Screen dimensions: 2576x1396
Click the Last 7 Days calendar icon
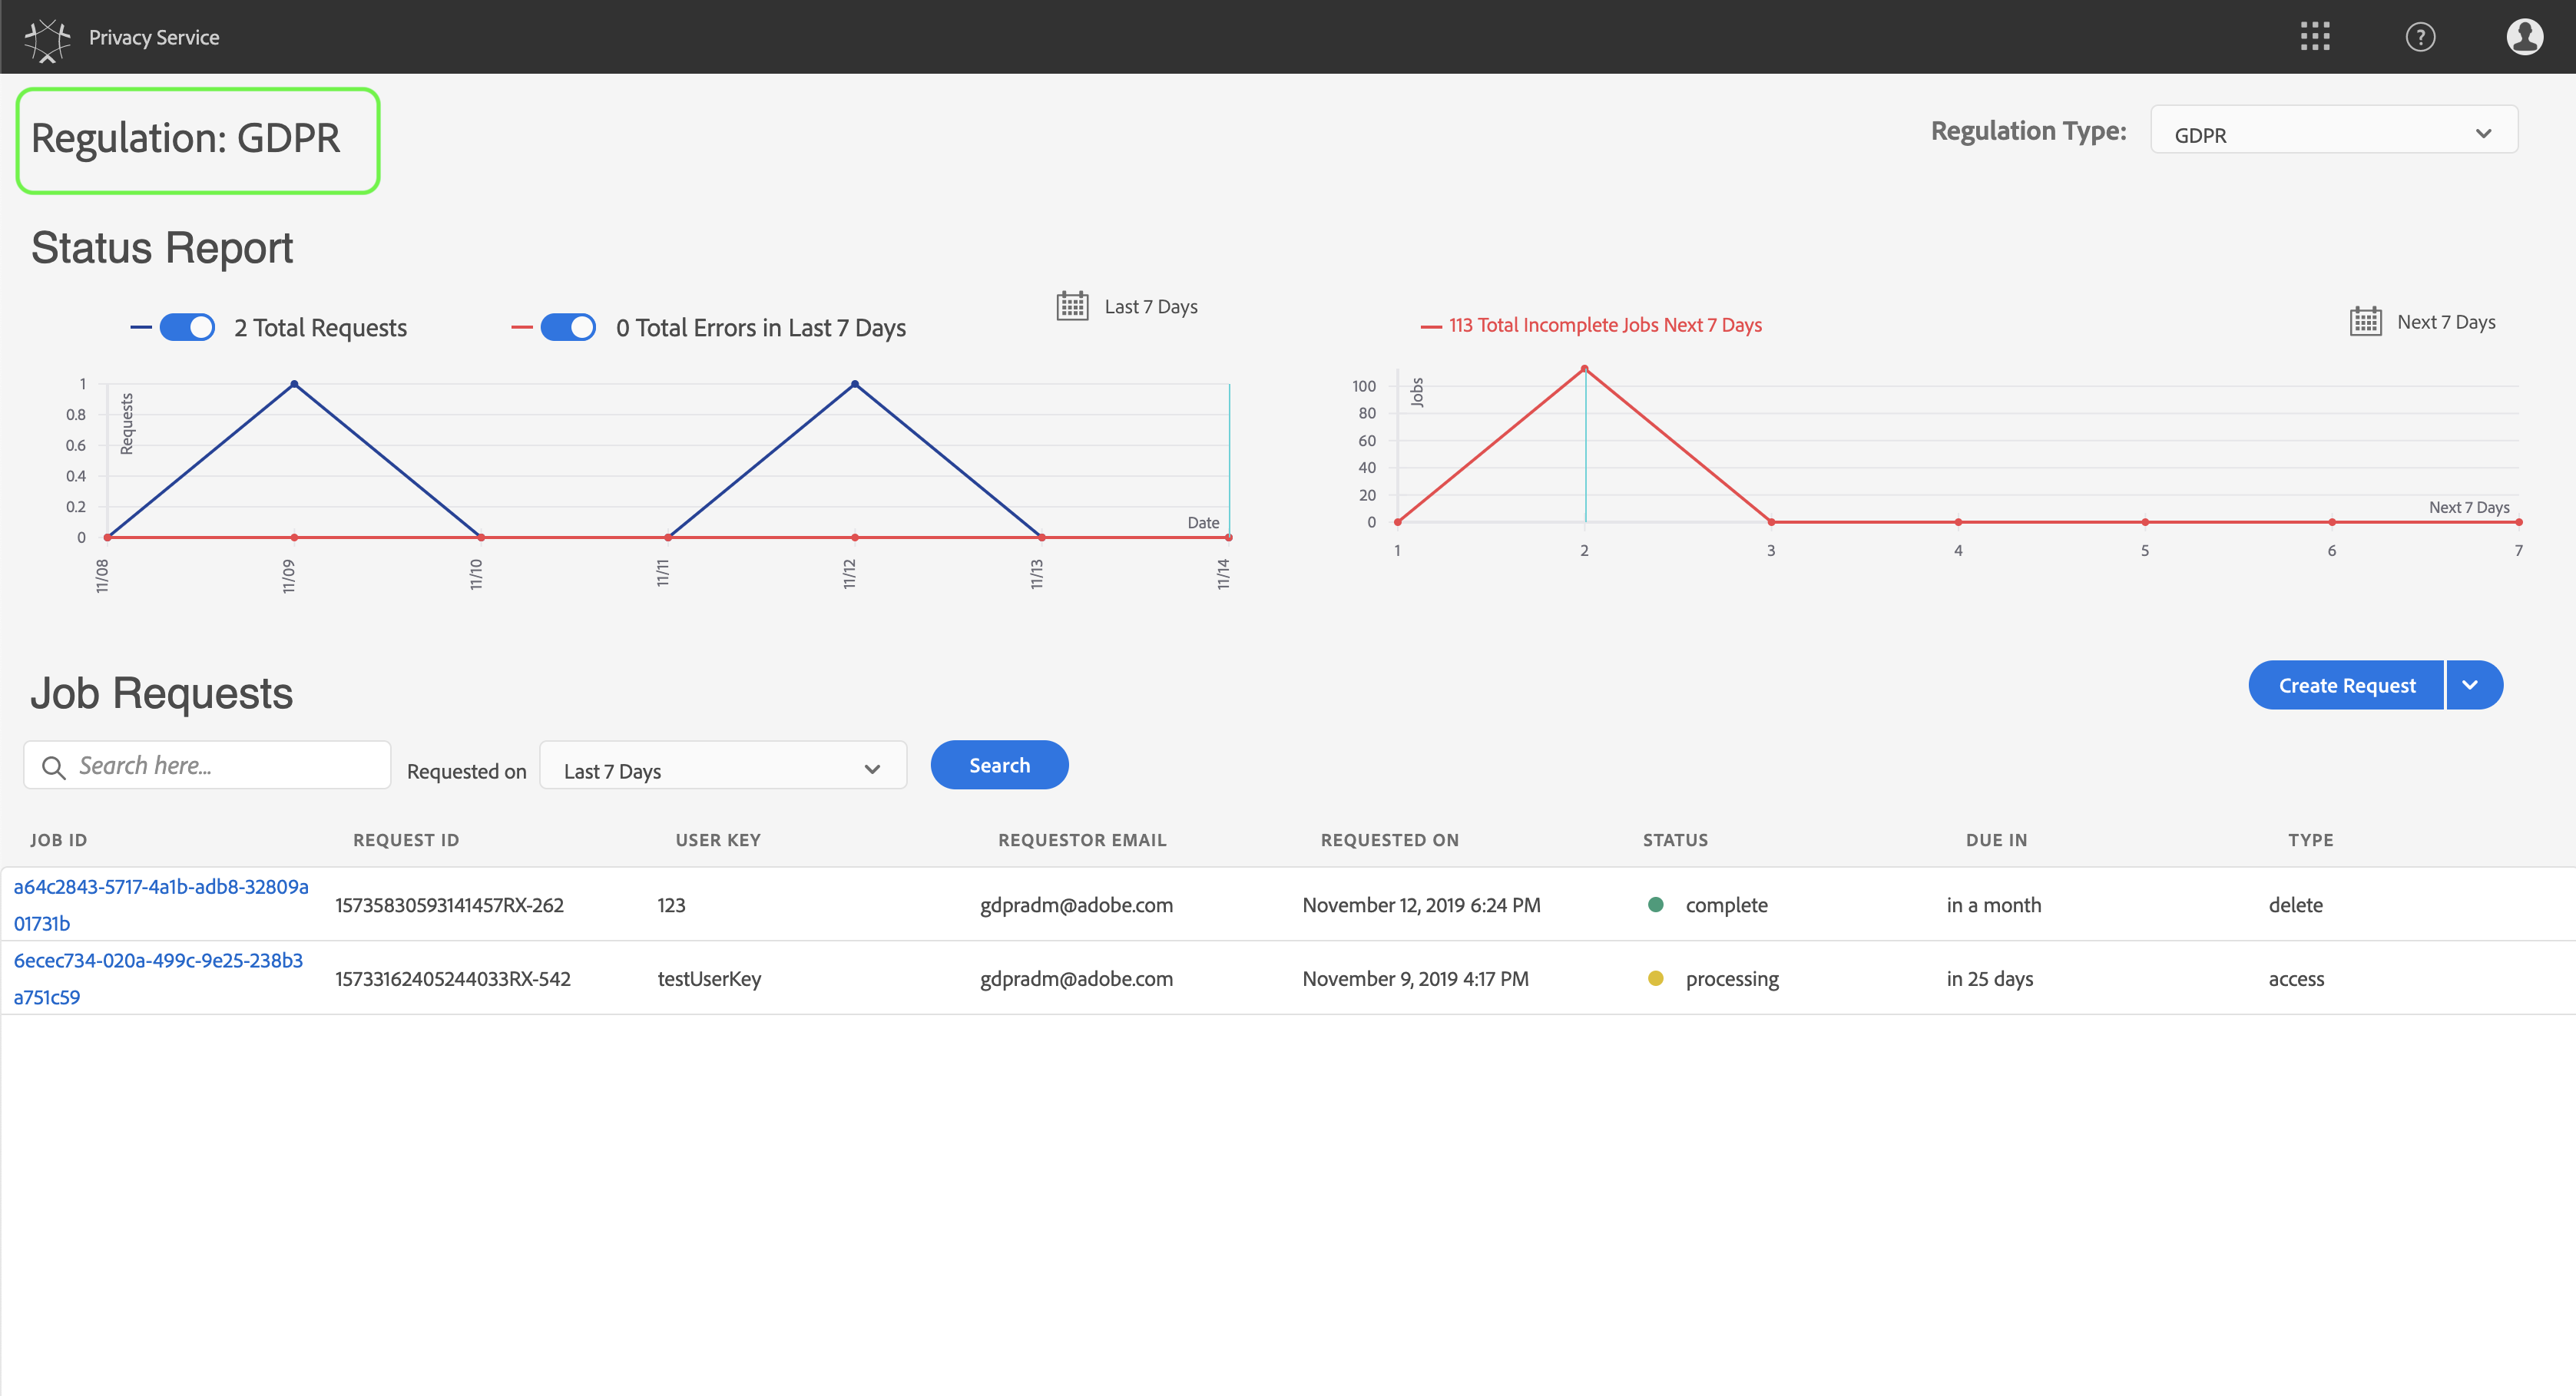[x=1072, y=306]
